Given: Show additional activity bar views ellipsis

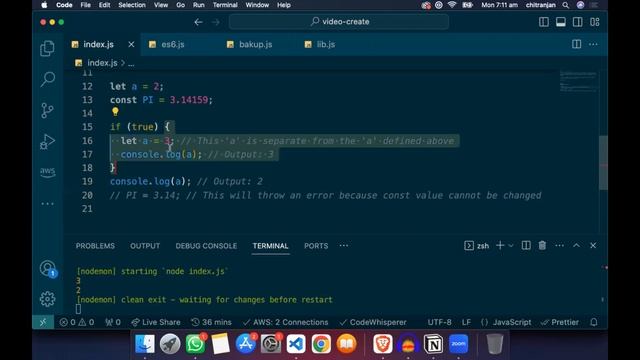Looking at the screenshot, I should pyautogui.click(x=47, y=203).
